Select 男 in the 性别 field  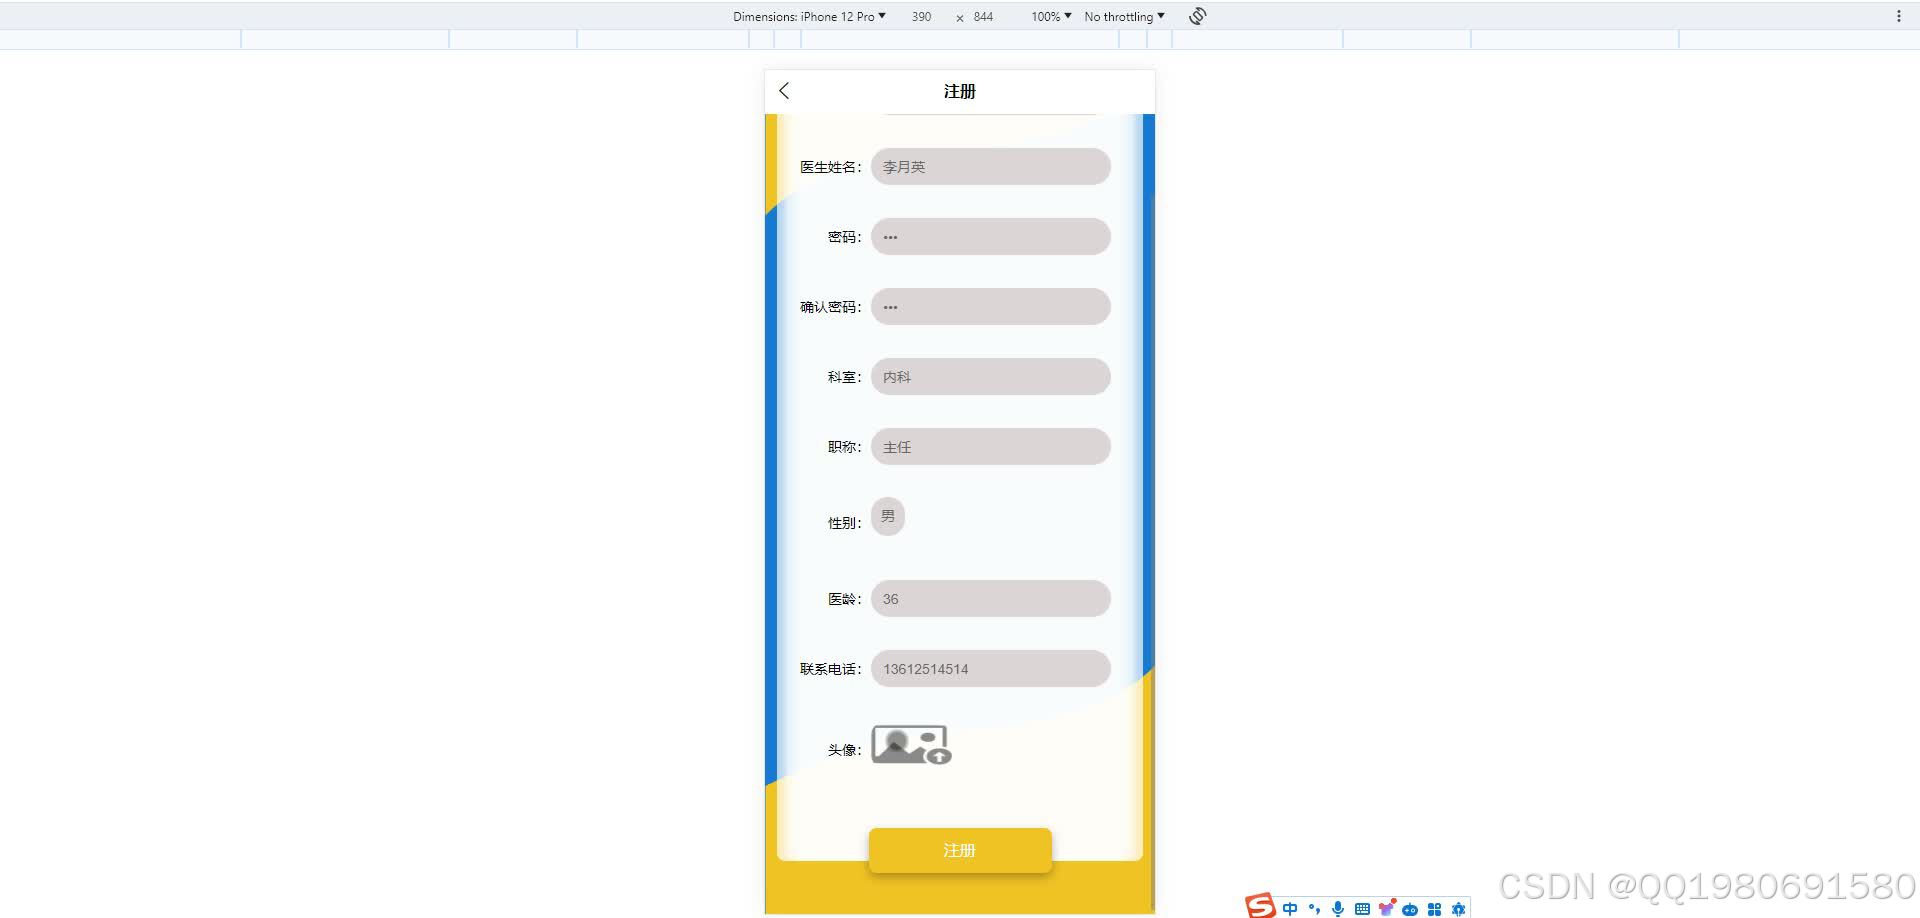click(887, 516)
